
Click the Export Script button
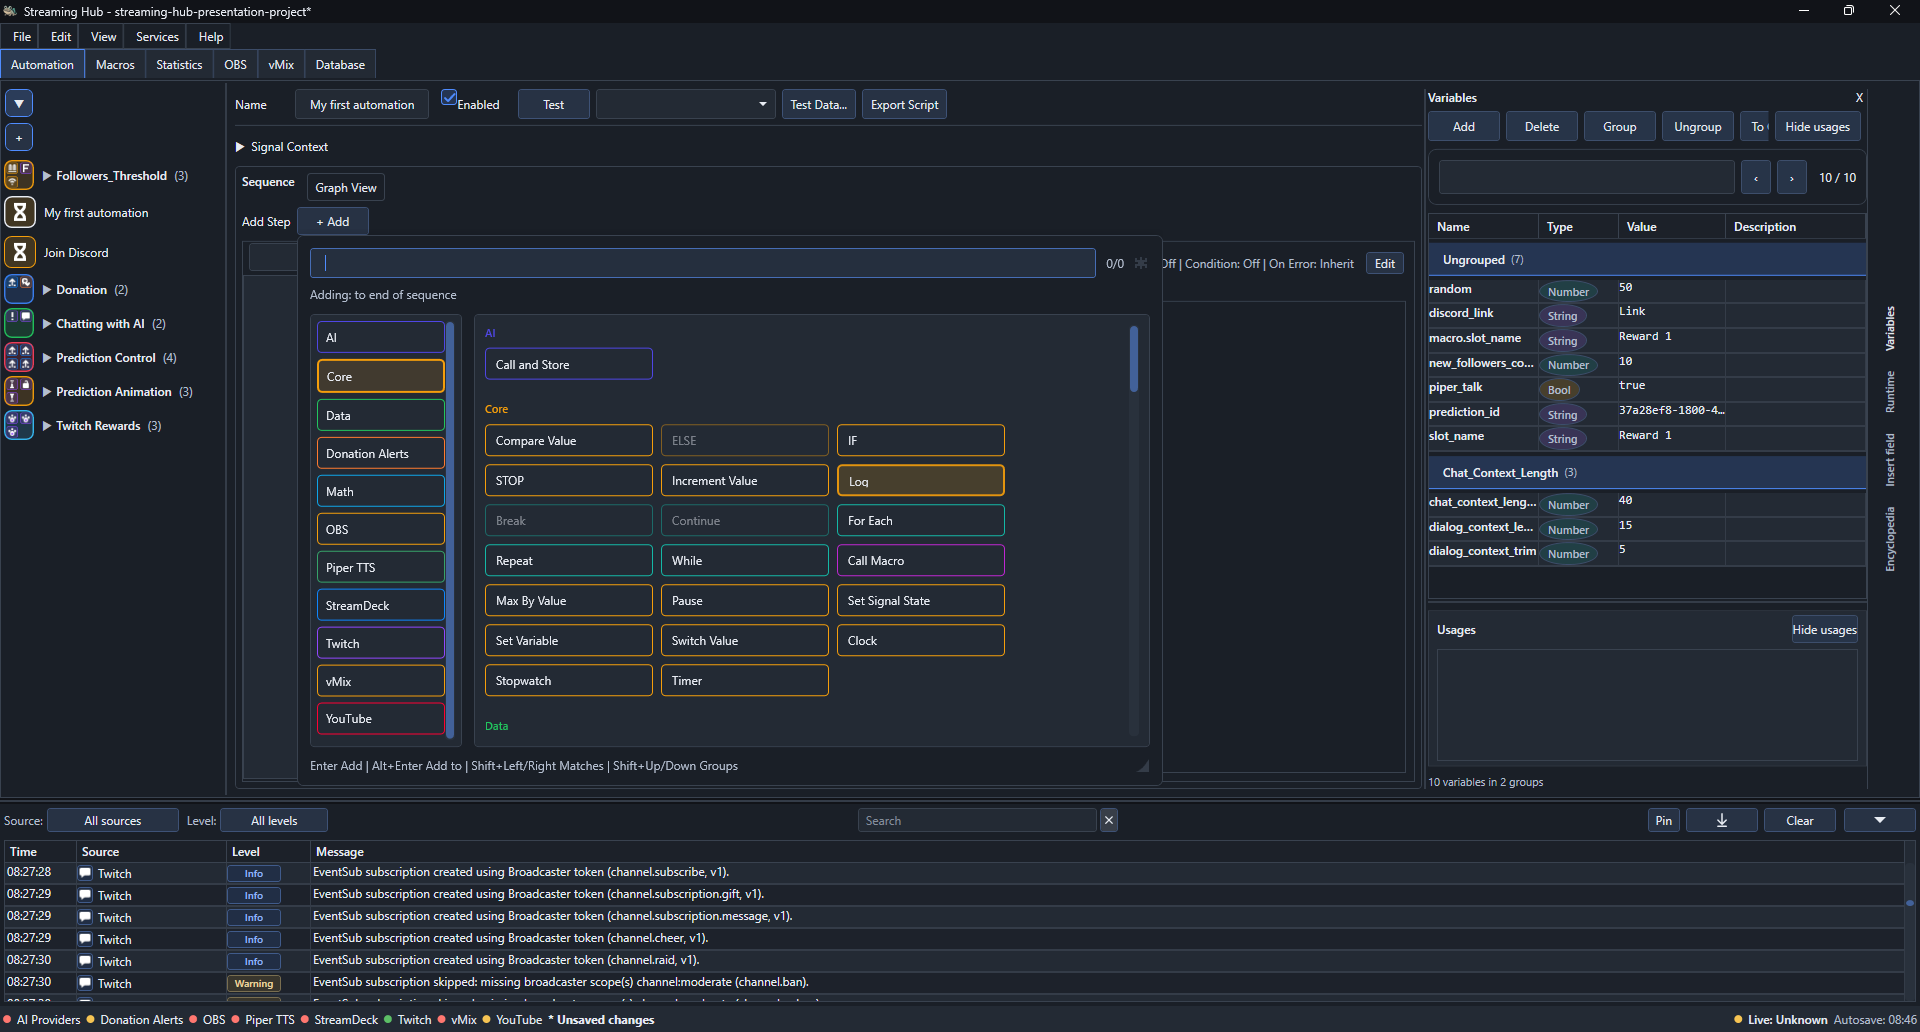[x=904, y=104]
